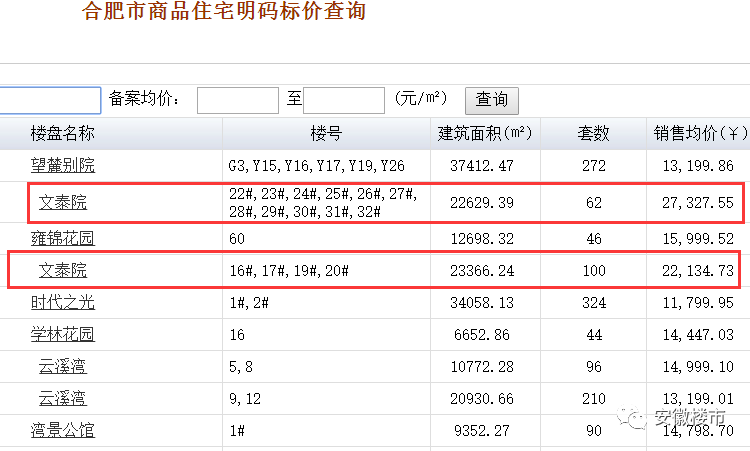Open 文泰院 link in the 22#,23# row

point(63,202)
